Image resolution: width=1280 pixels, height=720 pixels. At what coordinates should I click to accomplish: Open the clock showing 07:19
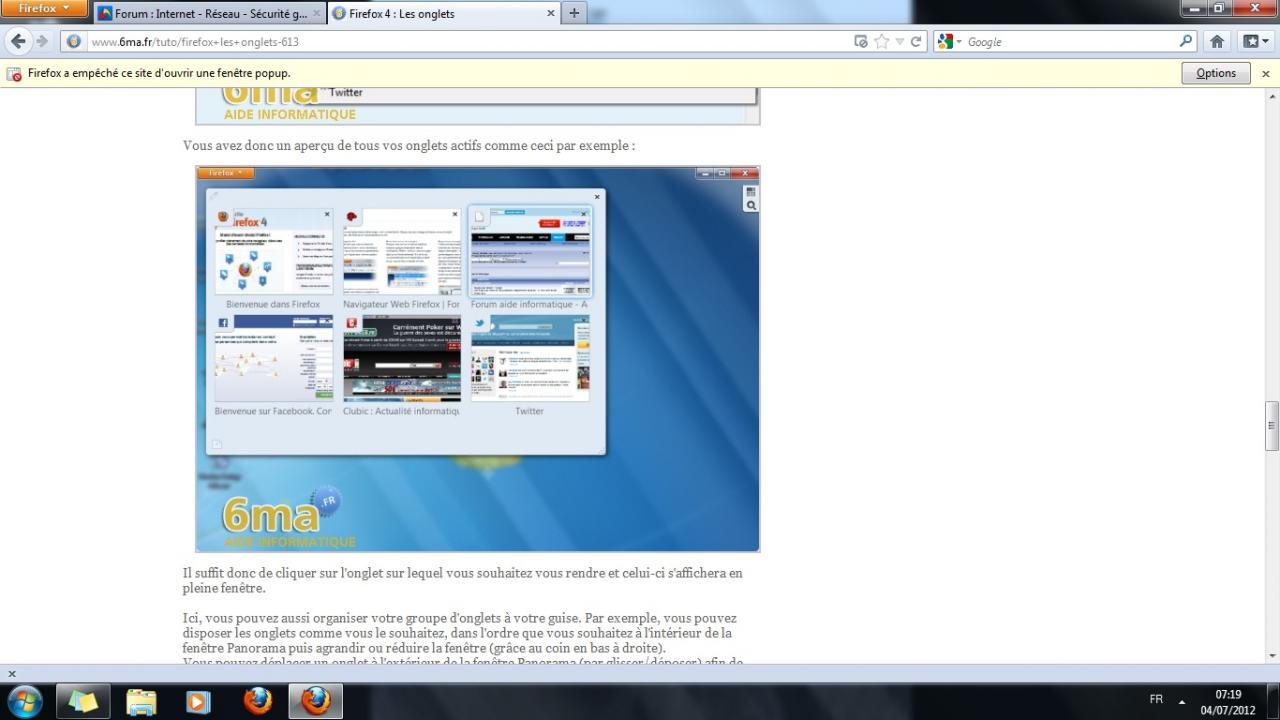[x=1228, y=702]
